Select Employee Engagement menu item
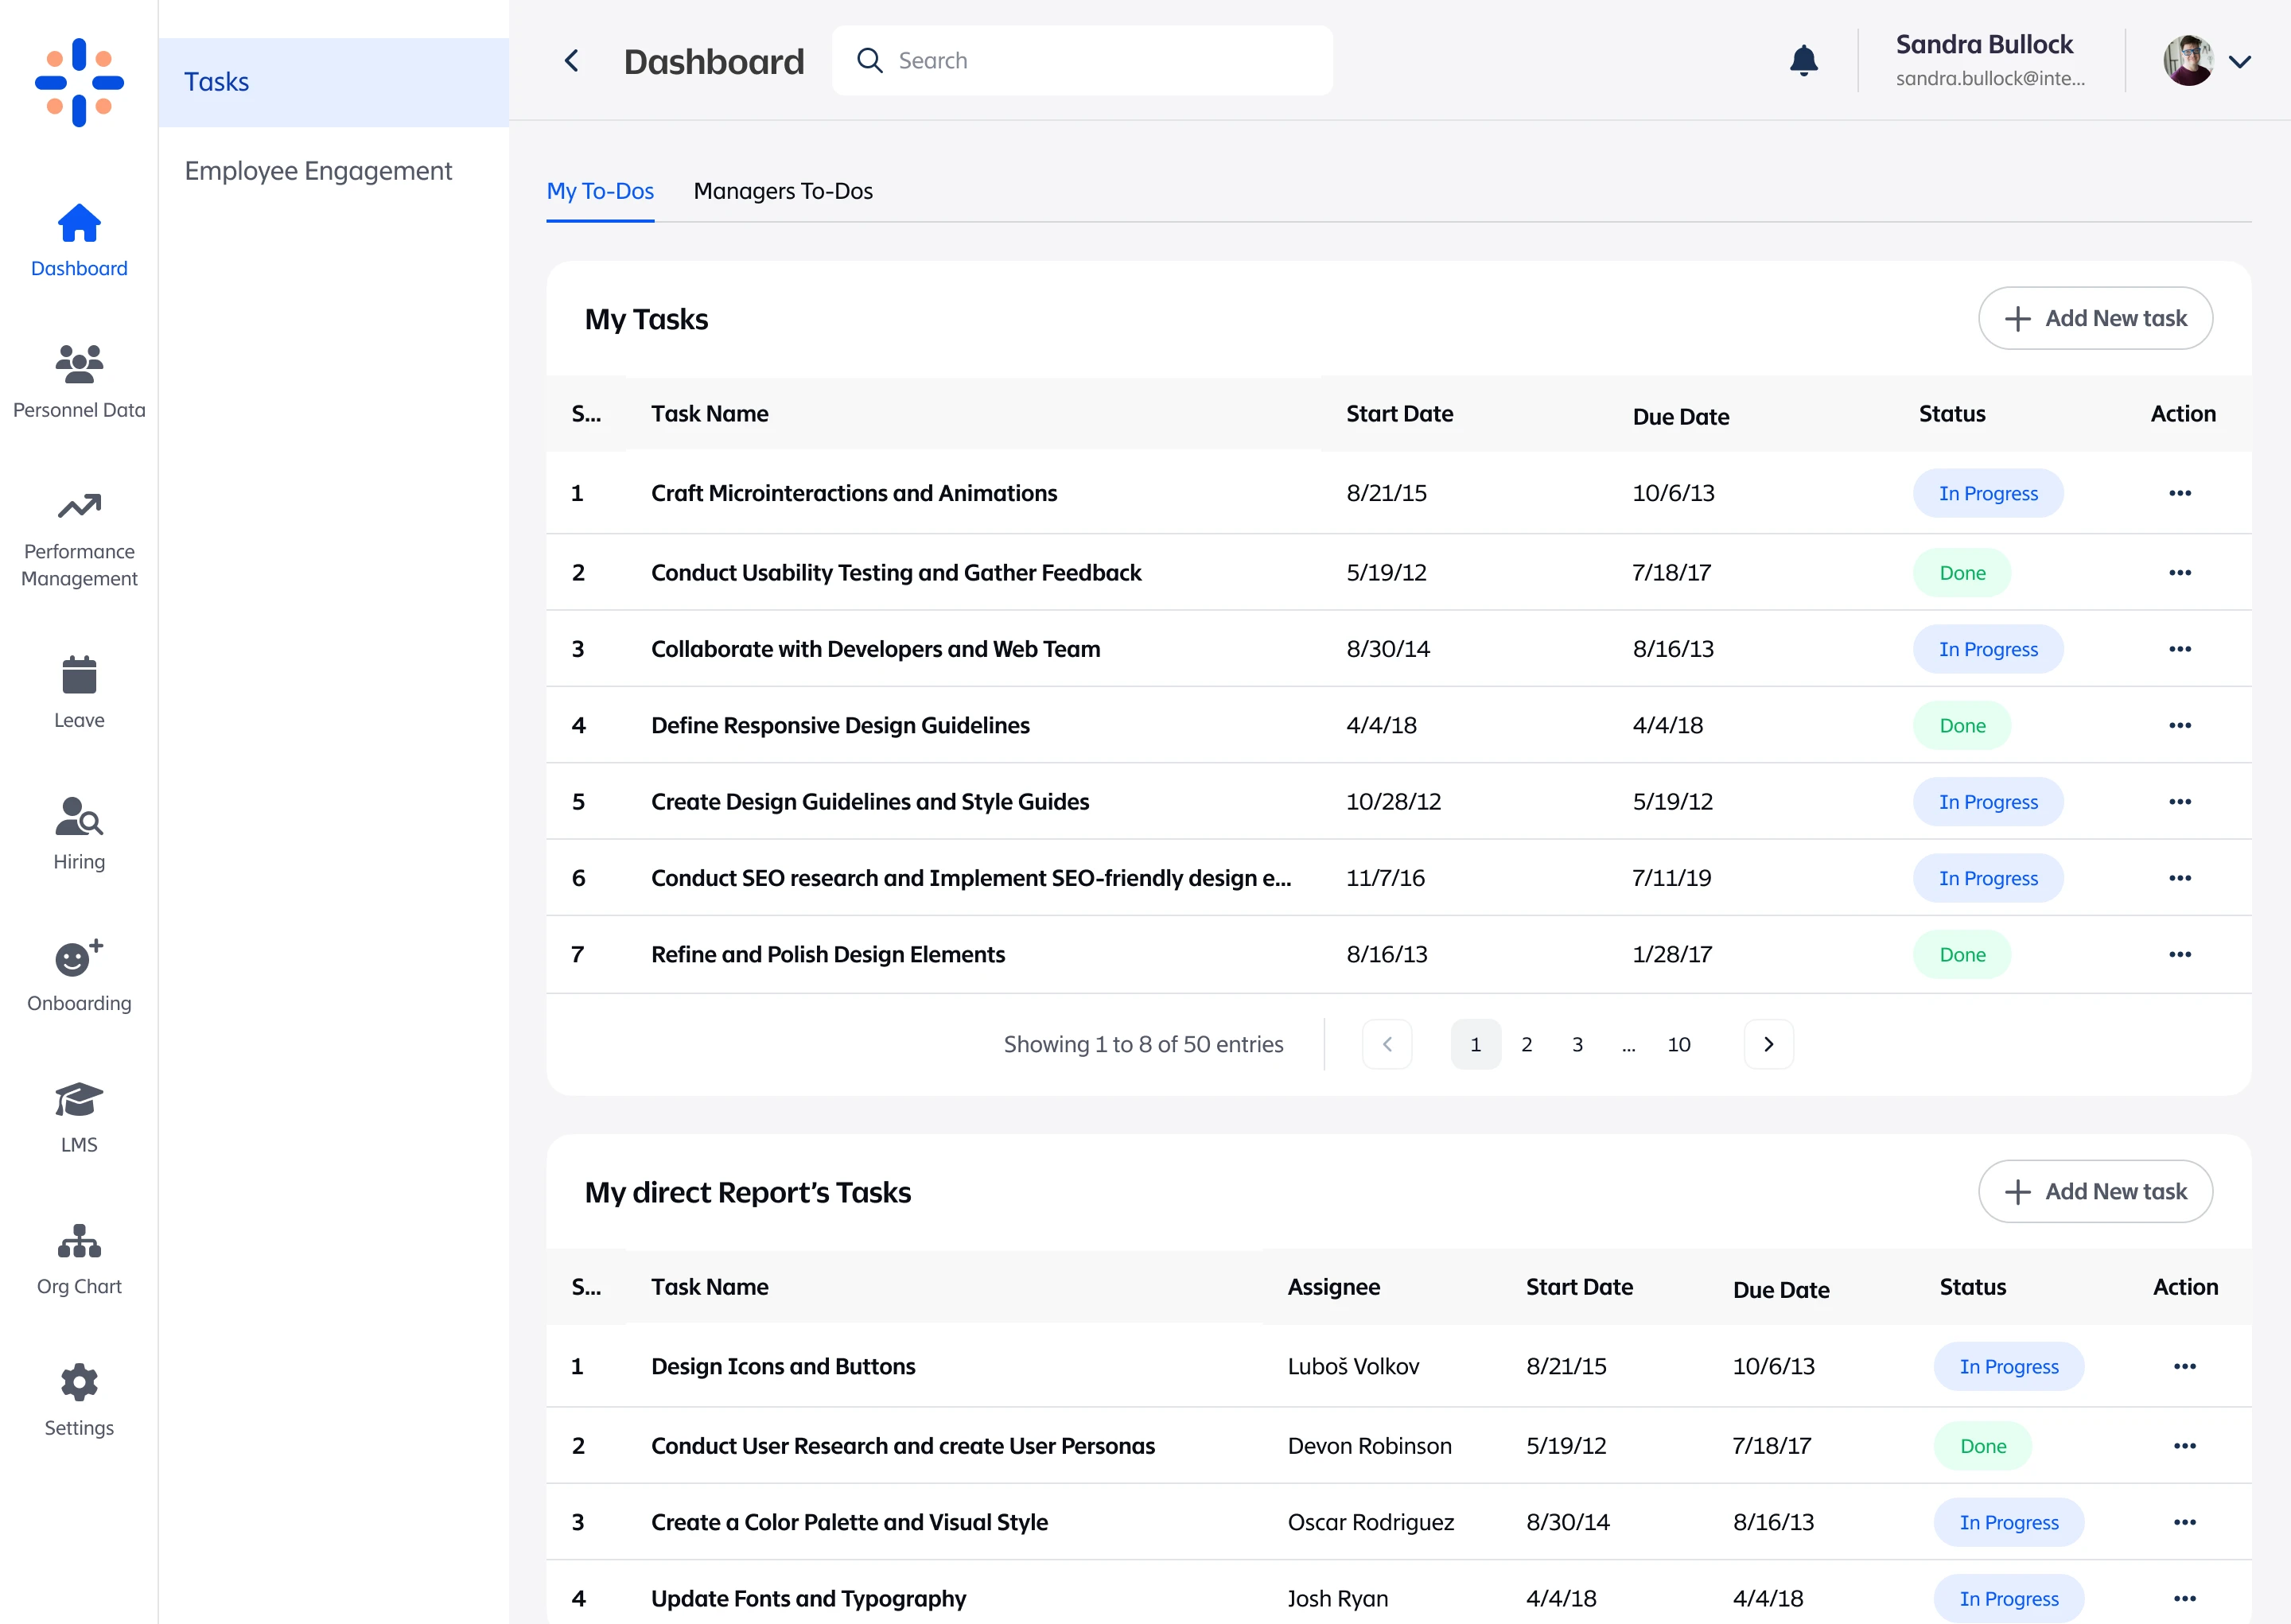Viewport: 2291px width, 1624px height. click(318, 171)
